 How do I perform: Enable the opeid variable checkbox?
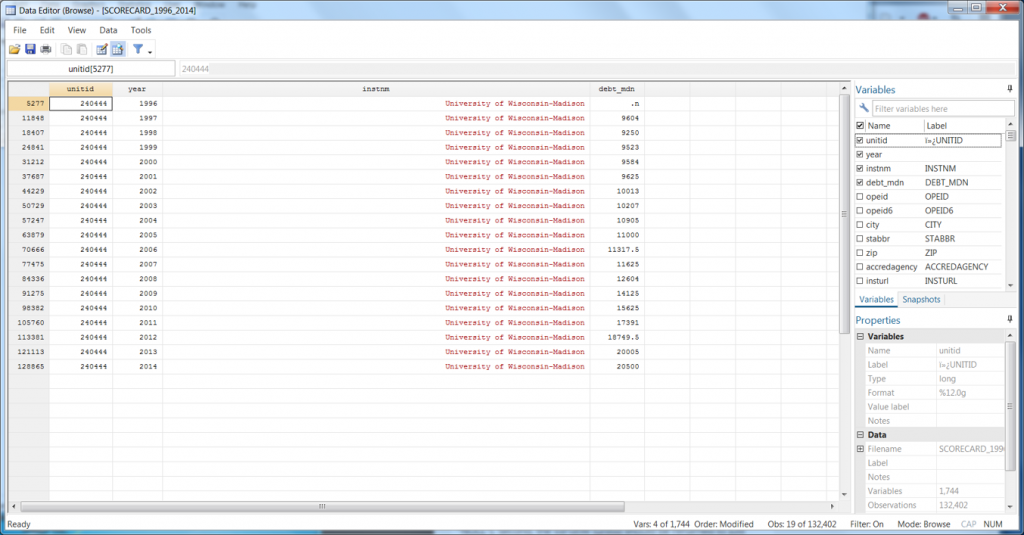click(860, 197)
